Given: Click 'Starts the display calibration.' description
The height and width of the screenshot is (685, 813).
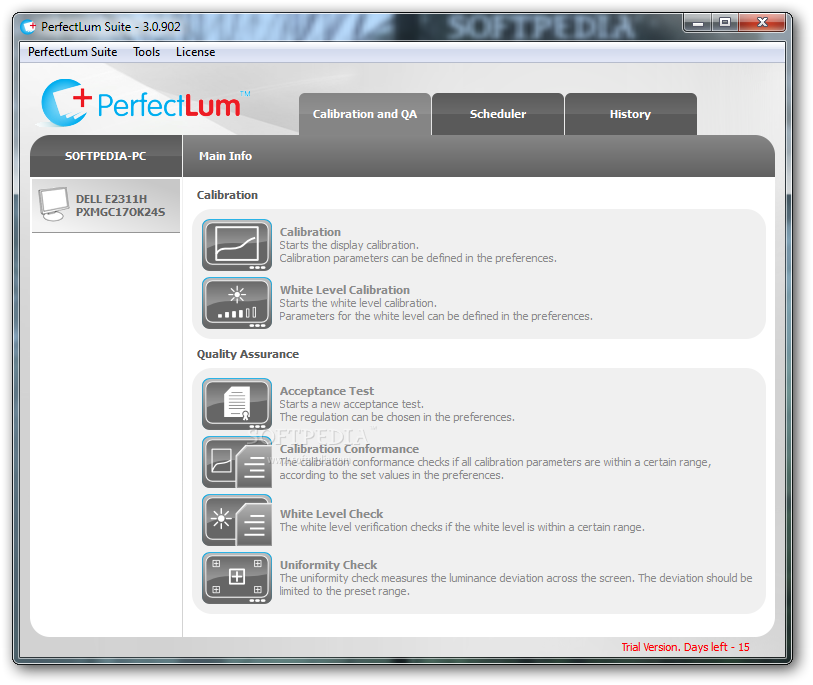Looking at the screenshot, I should point(349,245).
